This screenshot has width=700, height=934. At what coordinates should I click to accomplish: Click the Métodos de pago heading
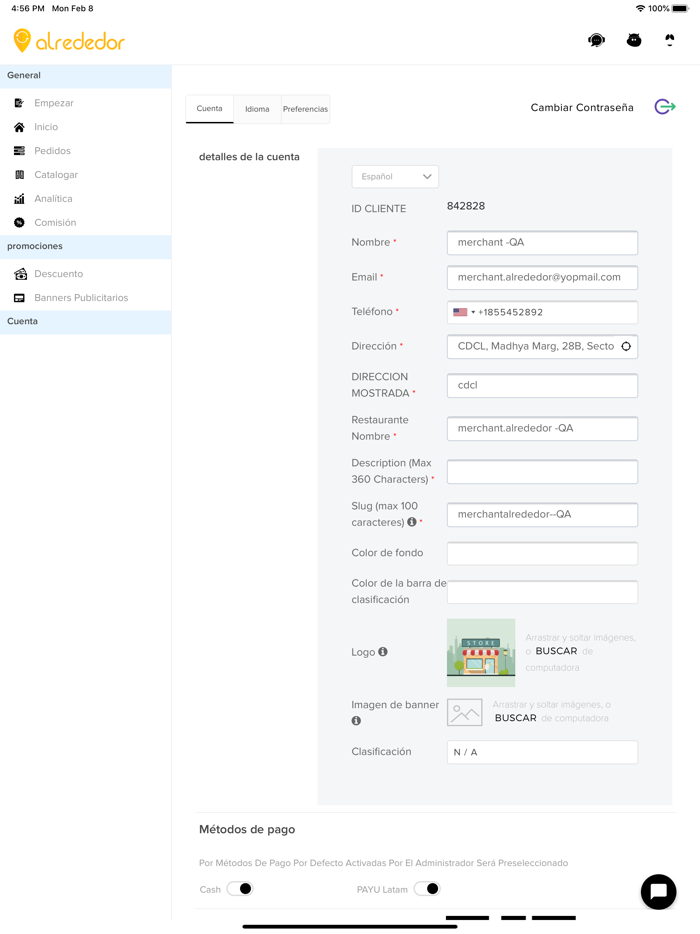247,829
